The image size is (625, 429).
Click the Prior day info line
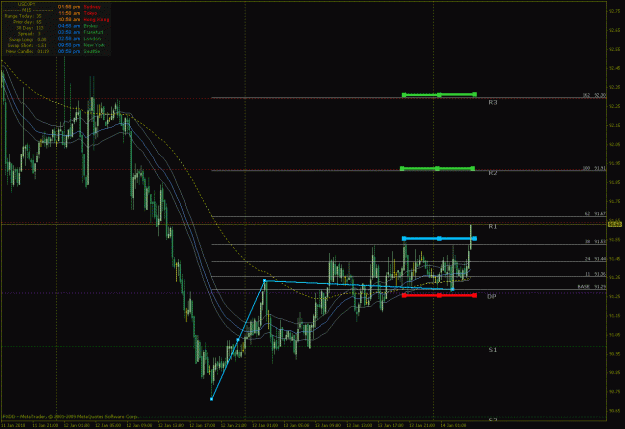click(27, 22)
